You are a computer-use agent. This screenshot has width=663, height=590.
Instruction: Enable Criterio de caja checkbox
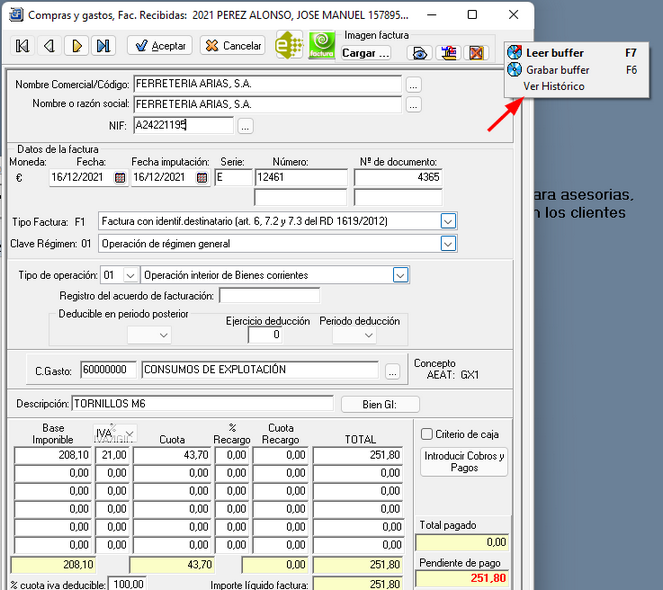[x=427, y=433]
